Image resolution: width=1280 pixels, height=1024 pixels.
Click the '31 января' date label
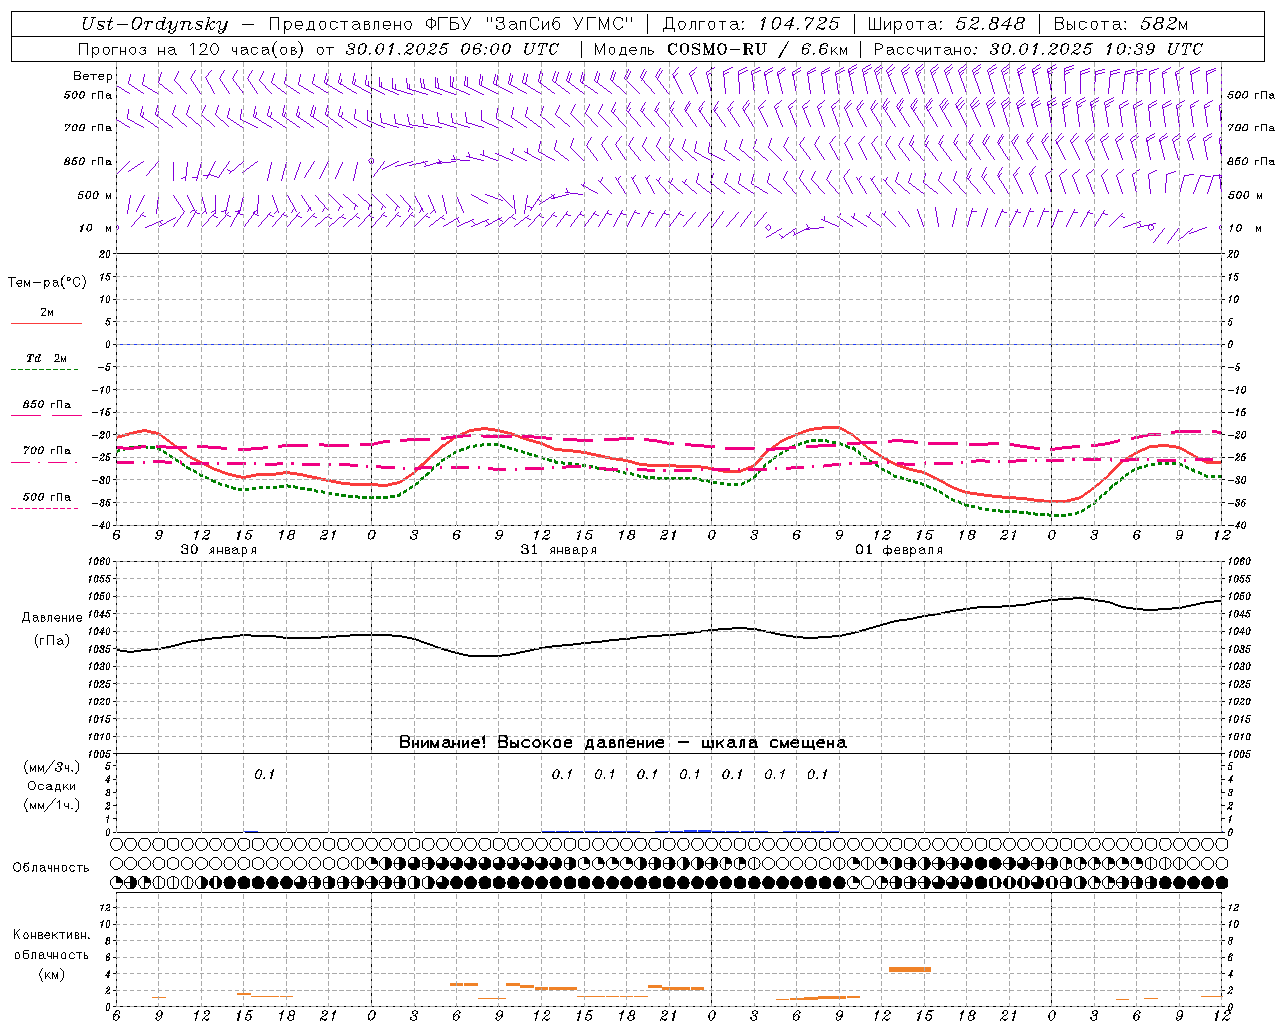pos(558,550)
